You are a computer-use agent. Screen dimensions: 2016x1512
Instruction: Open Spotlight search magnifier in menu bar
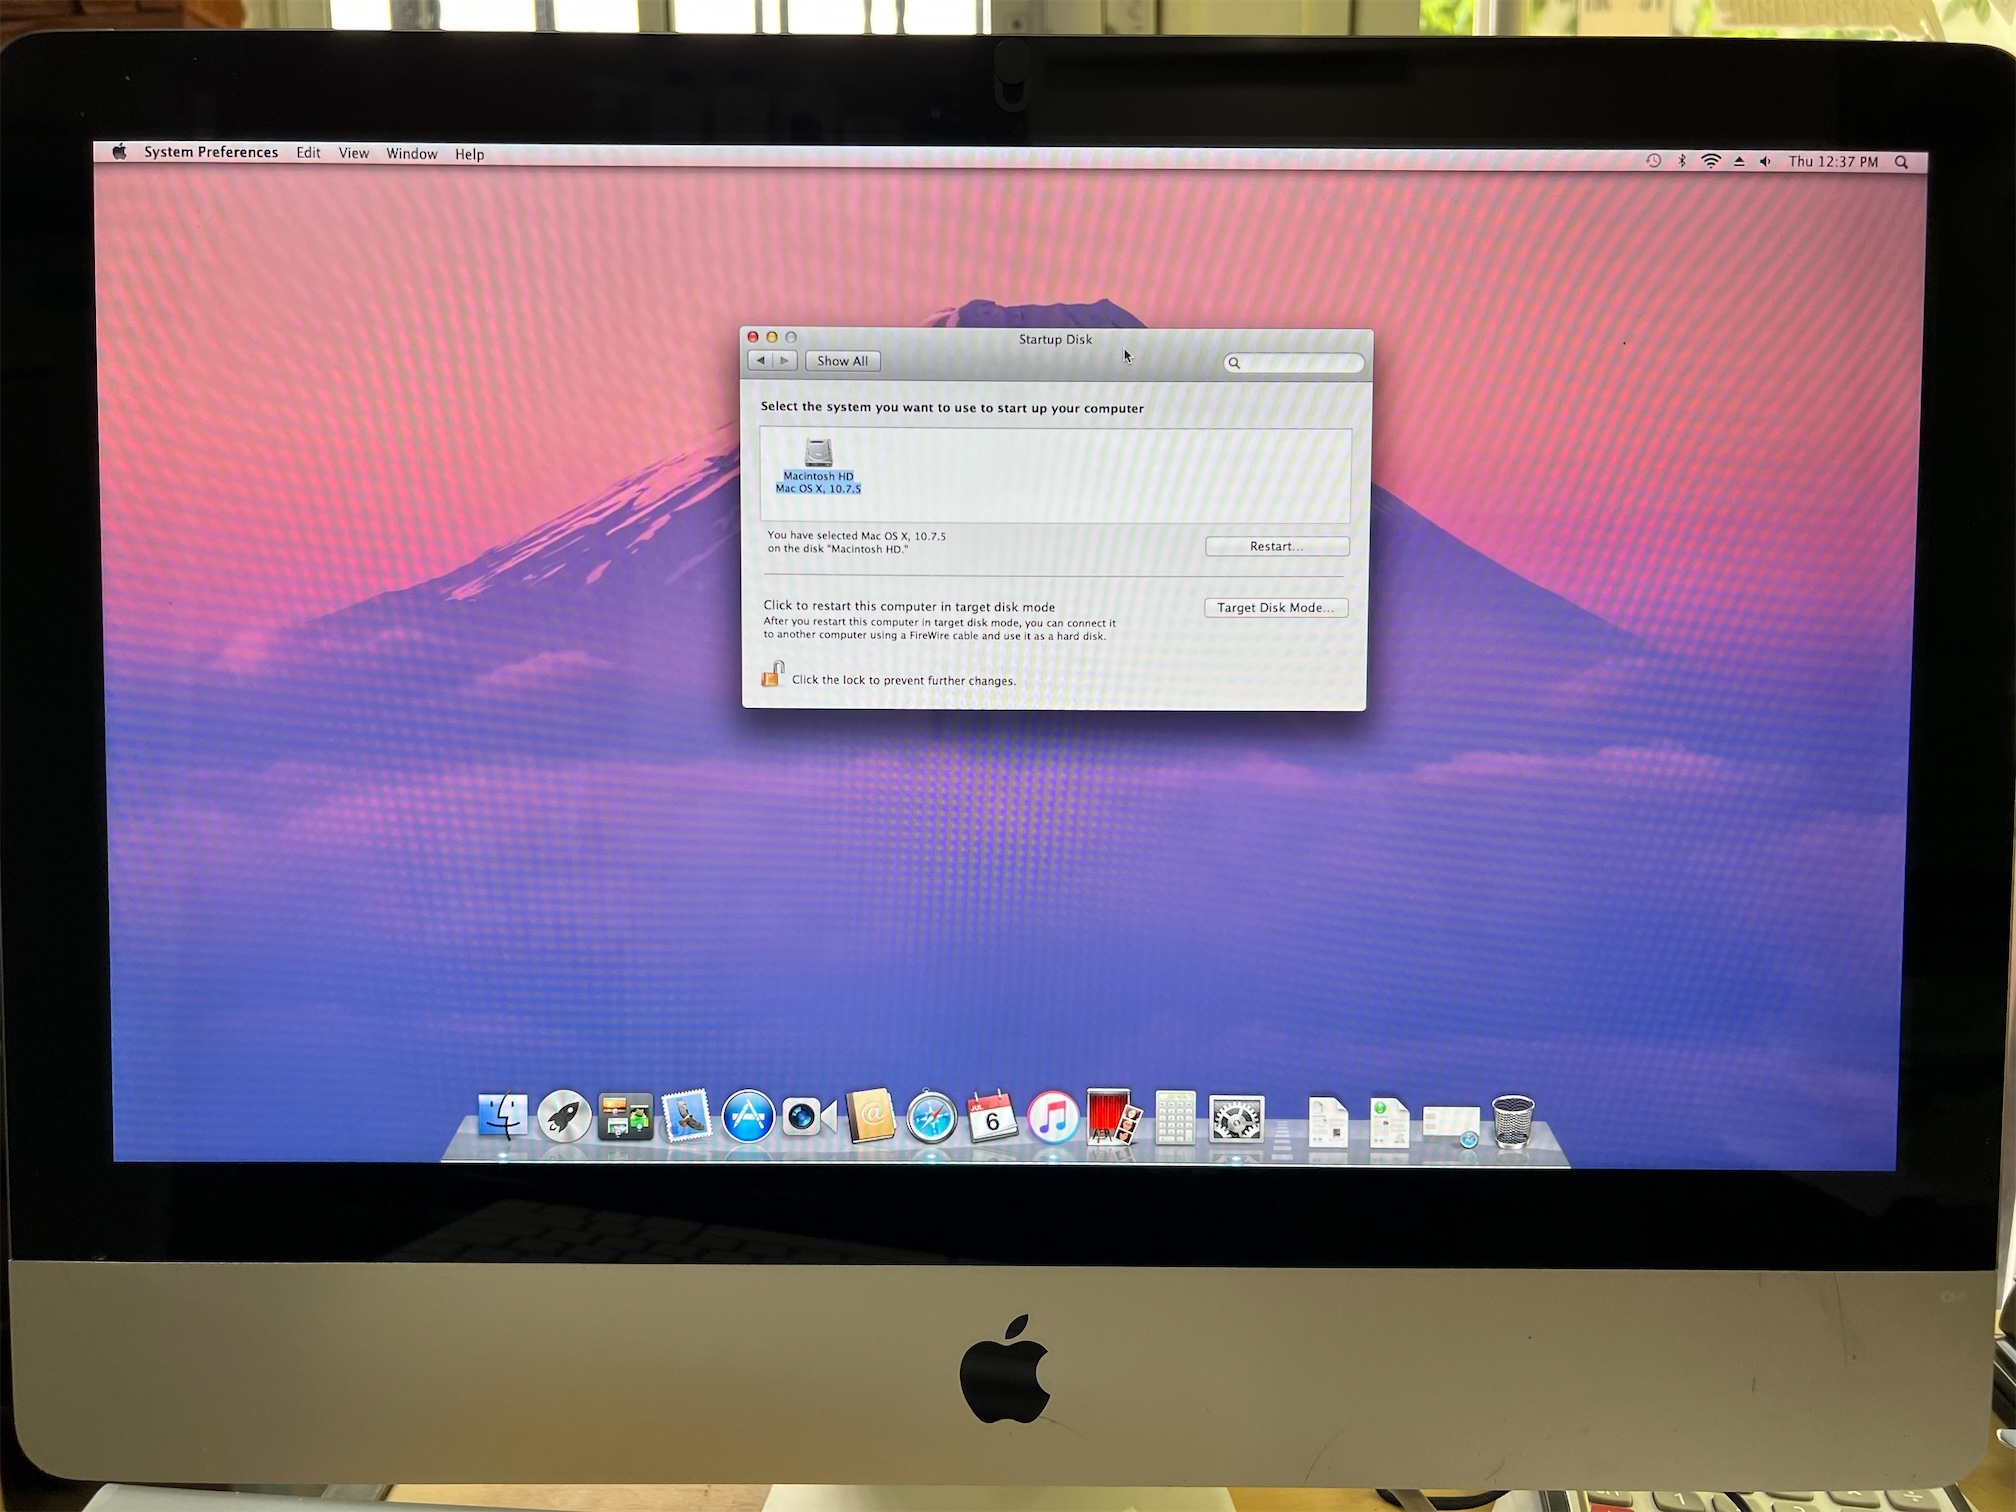click(x=1901, y=162)
